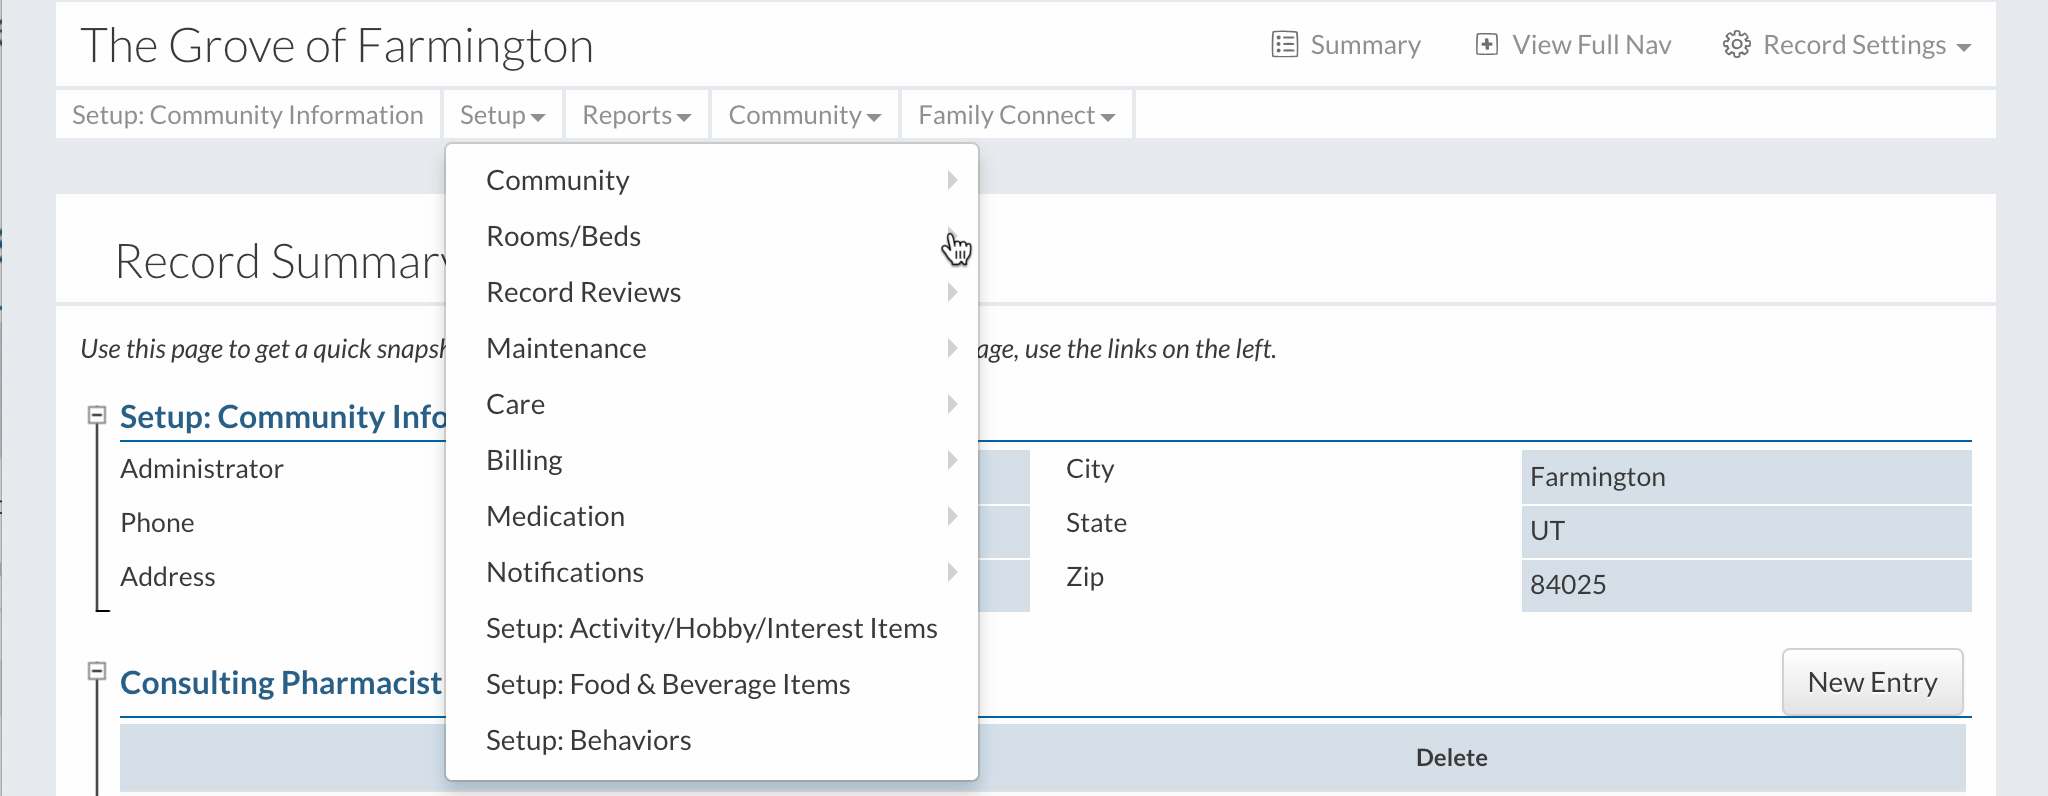The width and height of the screenshot is (2048, 796).
Task: Click the Farmington city field
Action: (1746, 477)
